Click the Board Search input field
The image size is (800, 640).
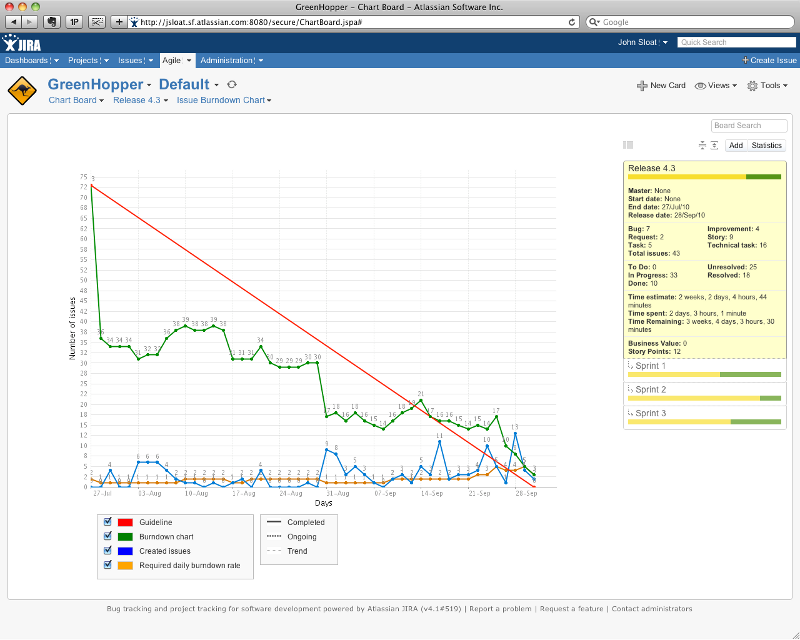coord(749,126)
